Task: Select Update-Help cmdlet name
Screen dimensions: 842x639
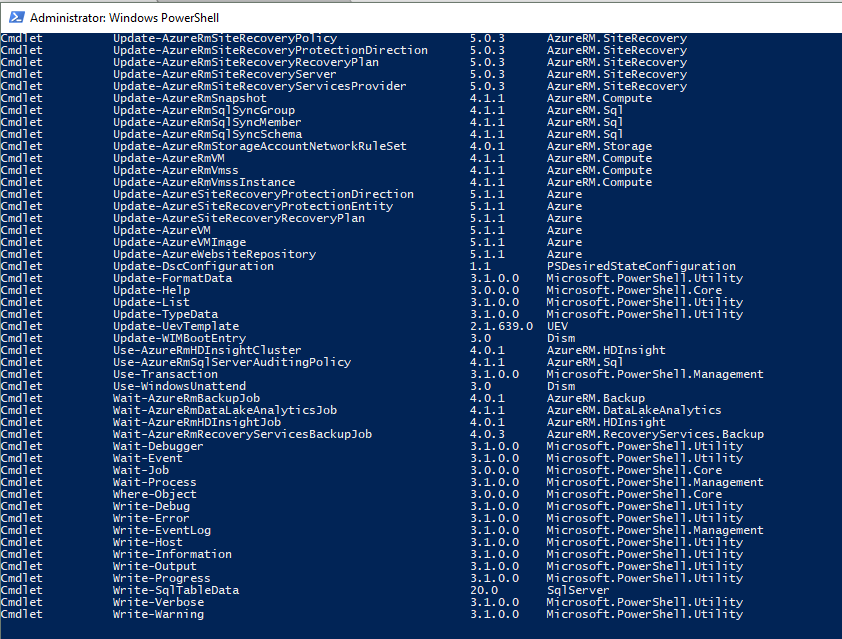Action: point(151,290)
